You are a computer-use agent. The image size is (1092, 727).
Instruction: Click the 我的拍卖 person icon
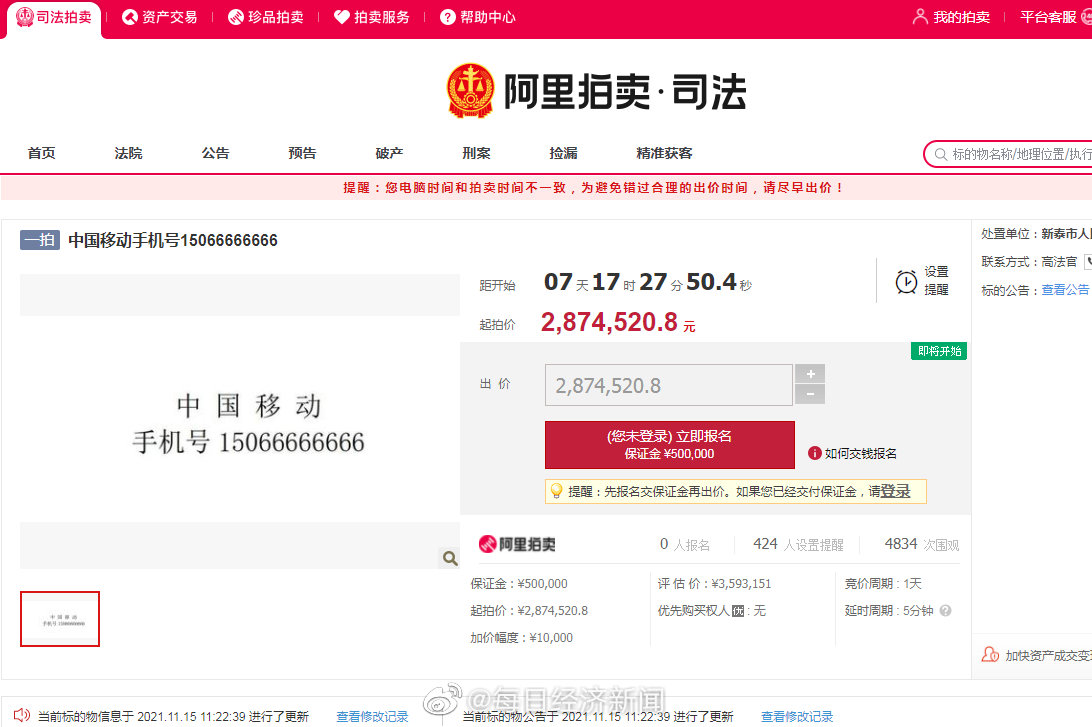coord(918,16)
